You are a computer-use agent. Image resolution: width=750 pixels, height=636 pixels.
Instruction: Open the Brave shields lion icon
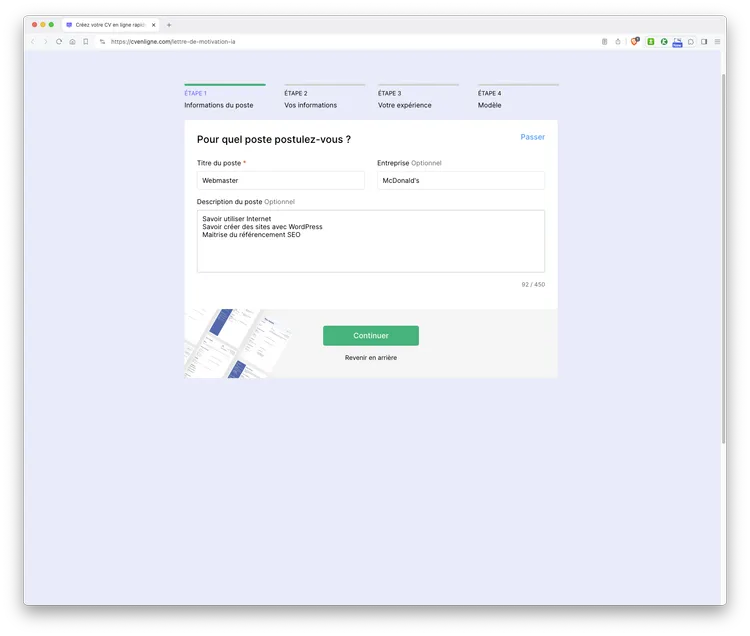(635, 42)
